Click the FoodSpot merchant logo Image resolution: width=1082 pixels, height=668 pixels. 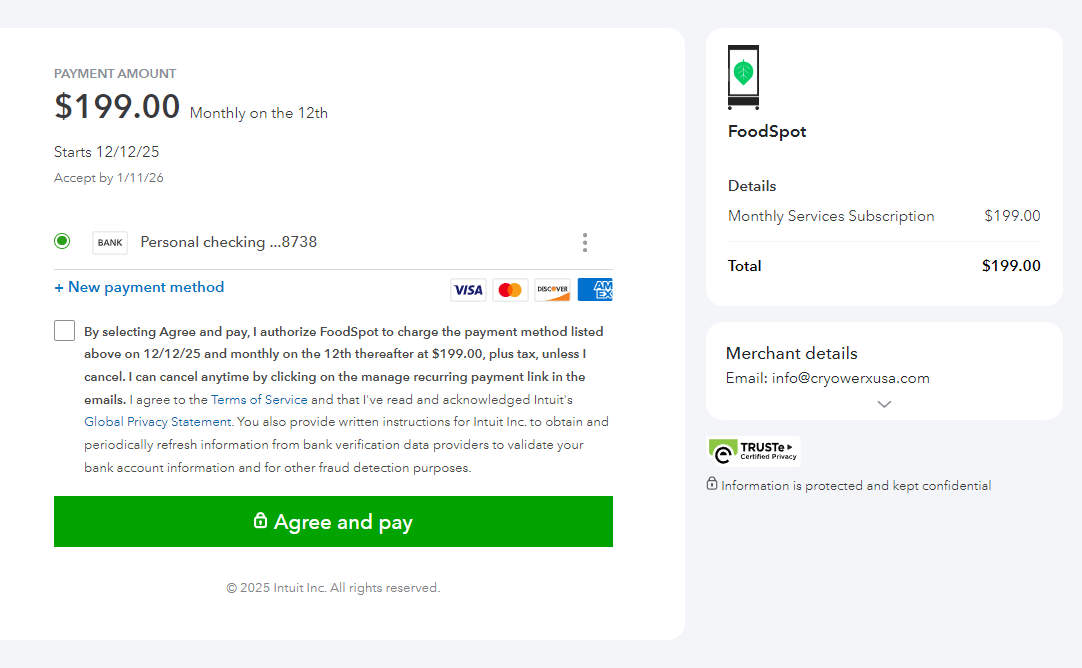coord(743,77)
